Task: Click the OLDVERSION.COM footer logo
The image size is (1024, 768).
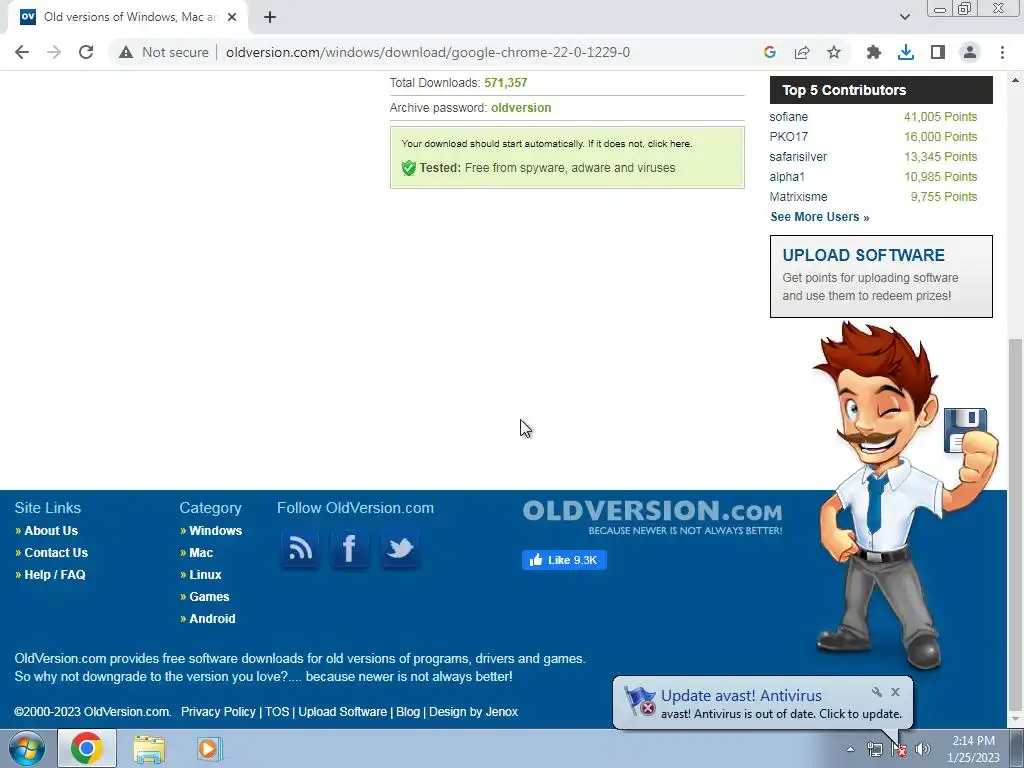Action: (x=652, y=517)
